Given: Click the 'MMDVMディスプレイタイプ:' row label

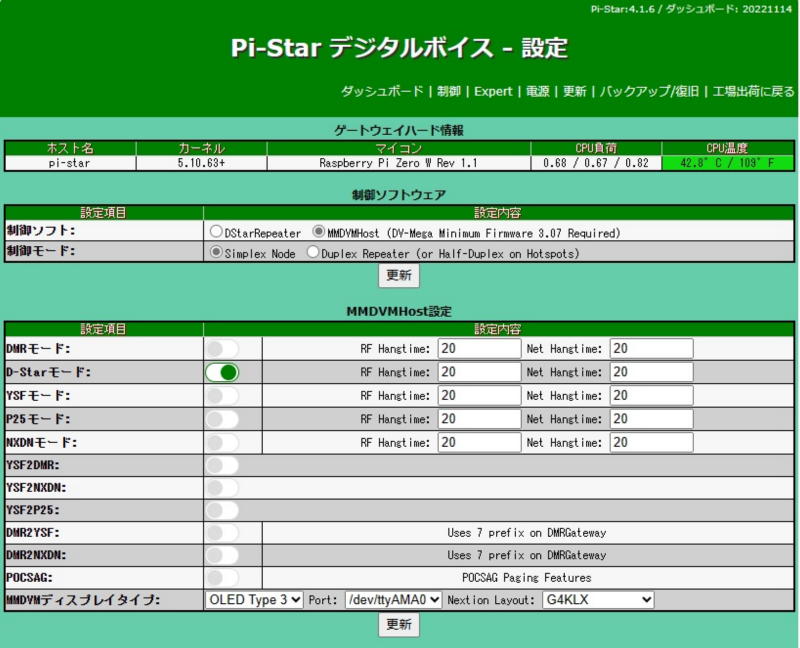Looking at the screenshot, I should 83,600.
